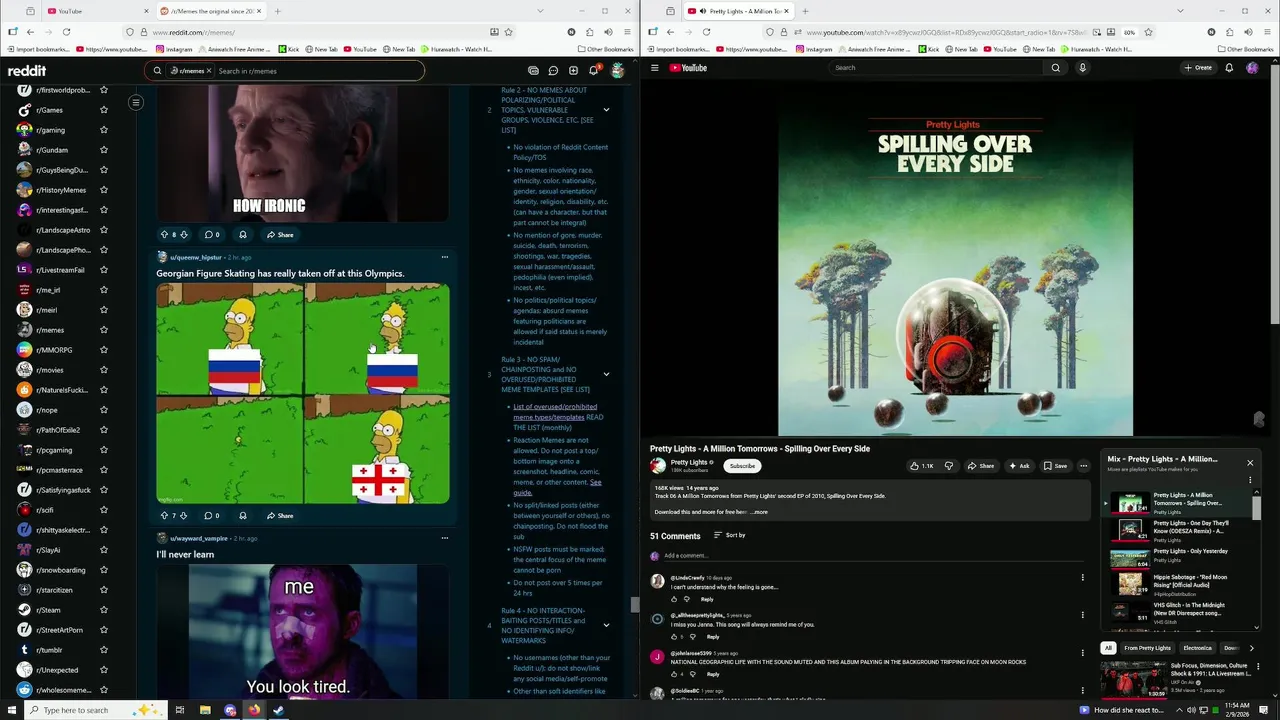Image resolution: width=1280 pixels, height=720 pixels.
Task: Open YouTube notifications bell
Action: pyautogui.click(x=1229, y=68)
